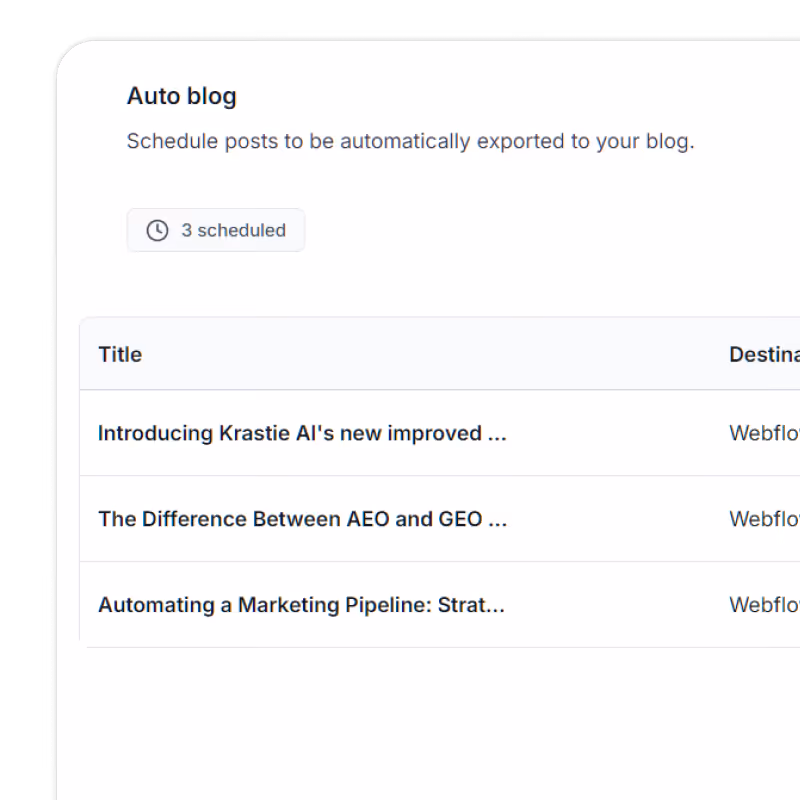This screenshot has height=800, width=800.
Task: Click the ellipsis ending the Krastie AI title
Action: coord(497,435)
